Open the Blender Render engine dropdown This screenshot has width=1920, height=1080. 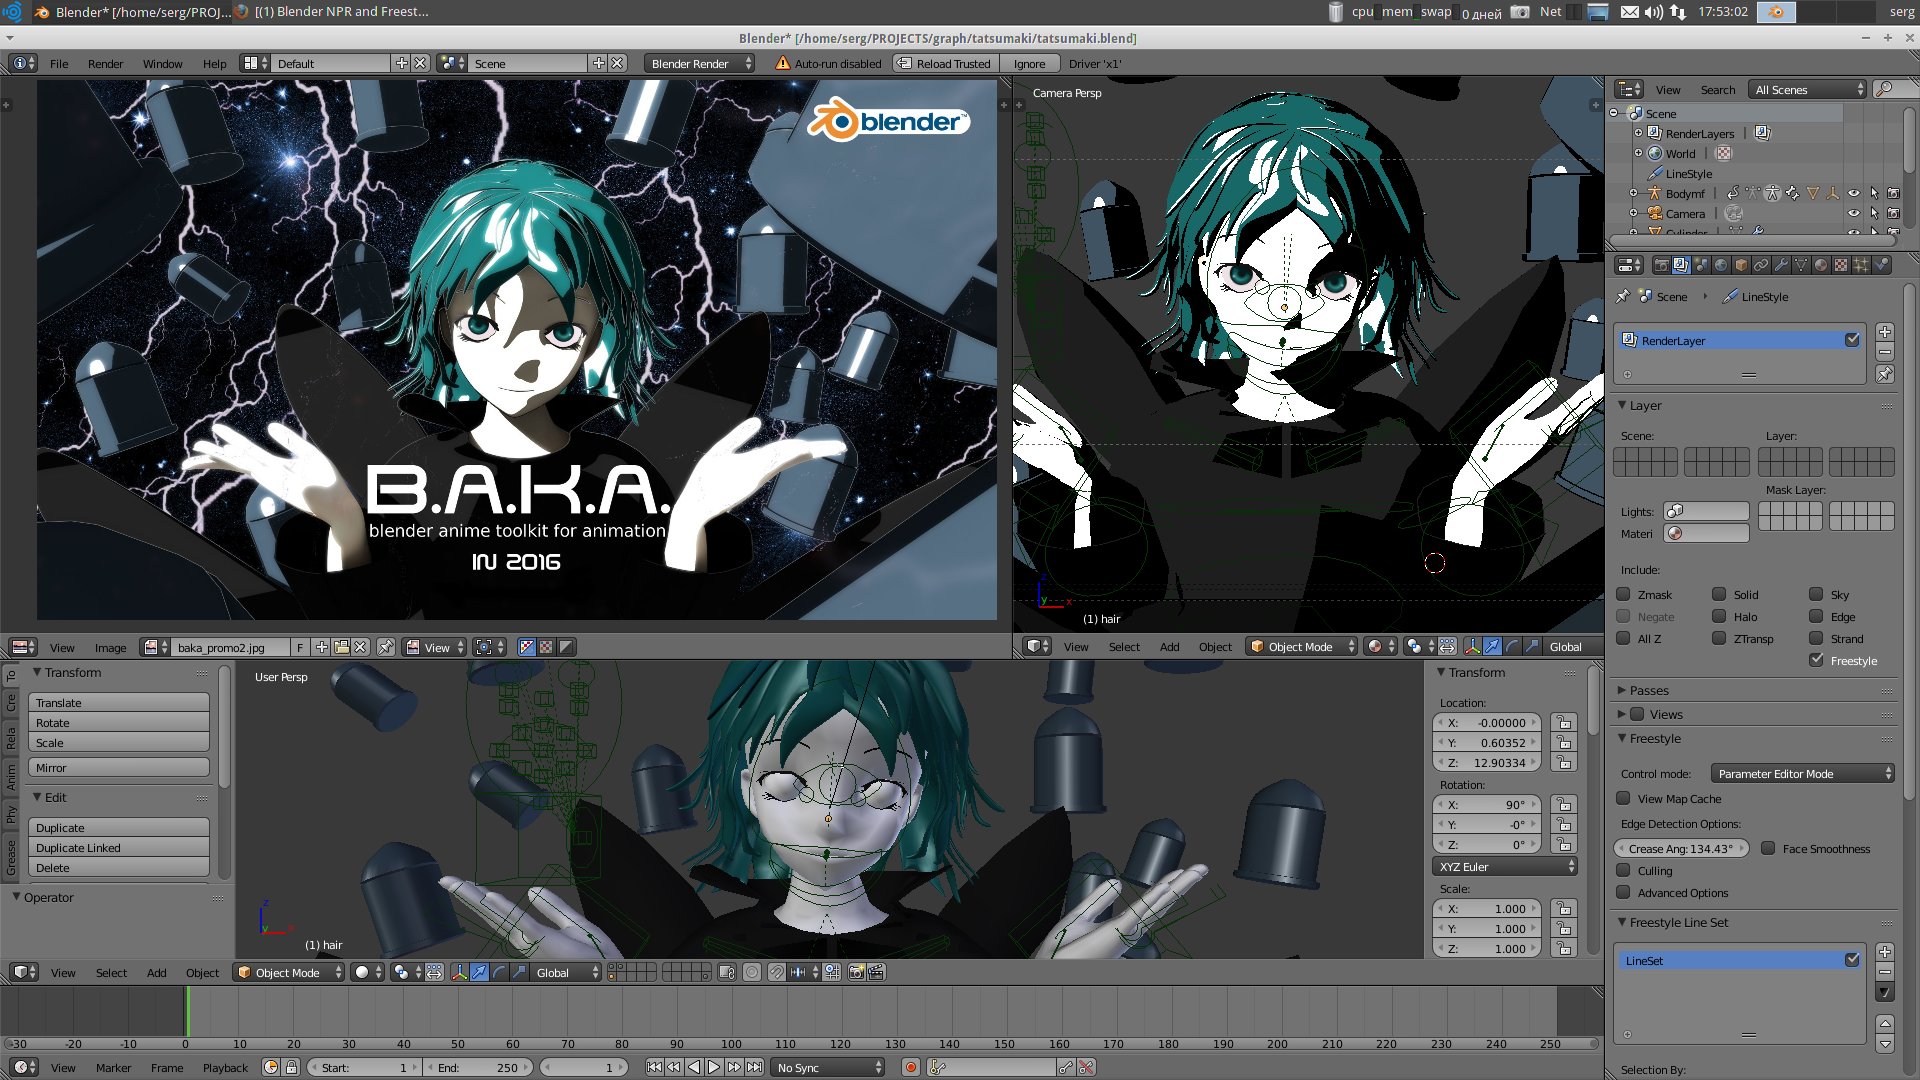(700, 63)
